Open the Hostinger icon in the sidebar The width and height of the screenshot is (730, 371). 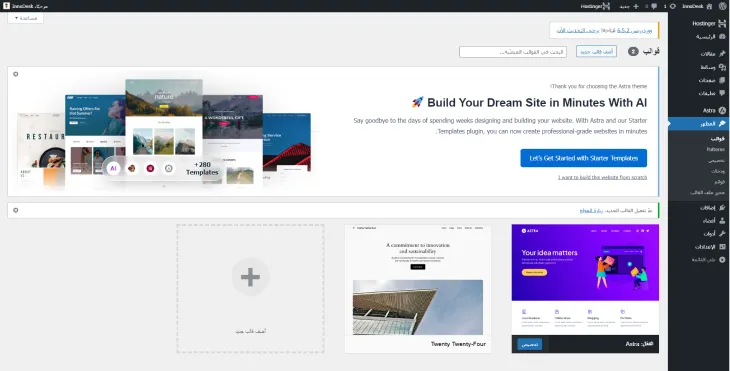coord(722,23)
